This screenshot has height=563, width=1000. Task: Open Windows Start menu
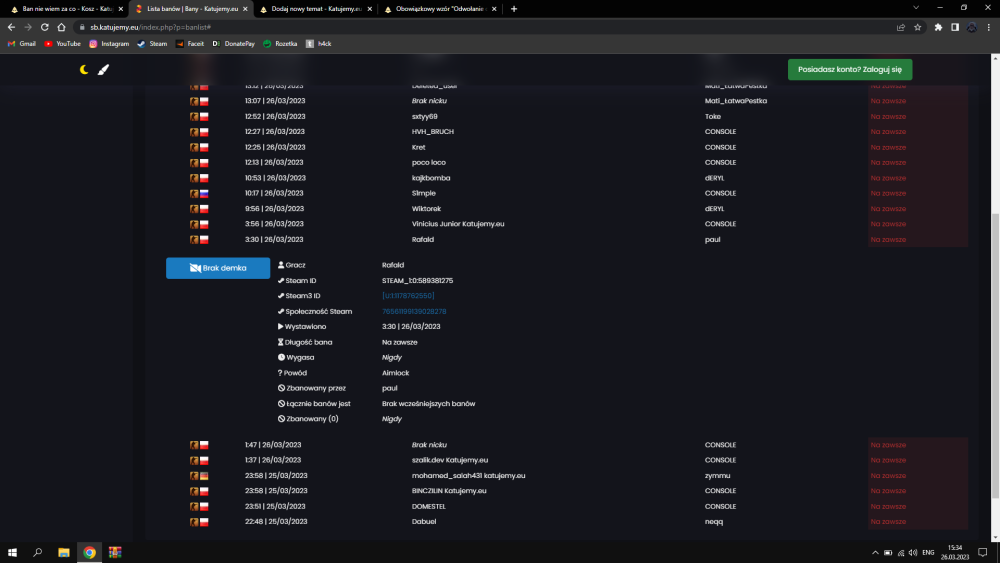tap(12, 552)
